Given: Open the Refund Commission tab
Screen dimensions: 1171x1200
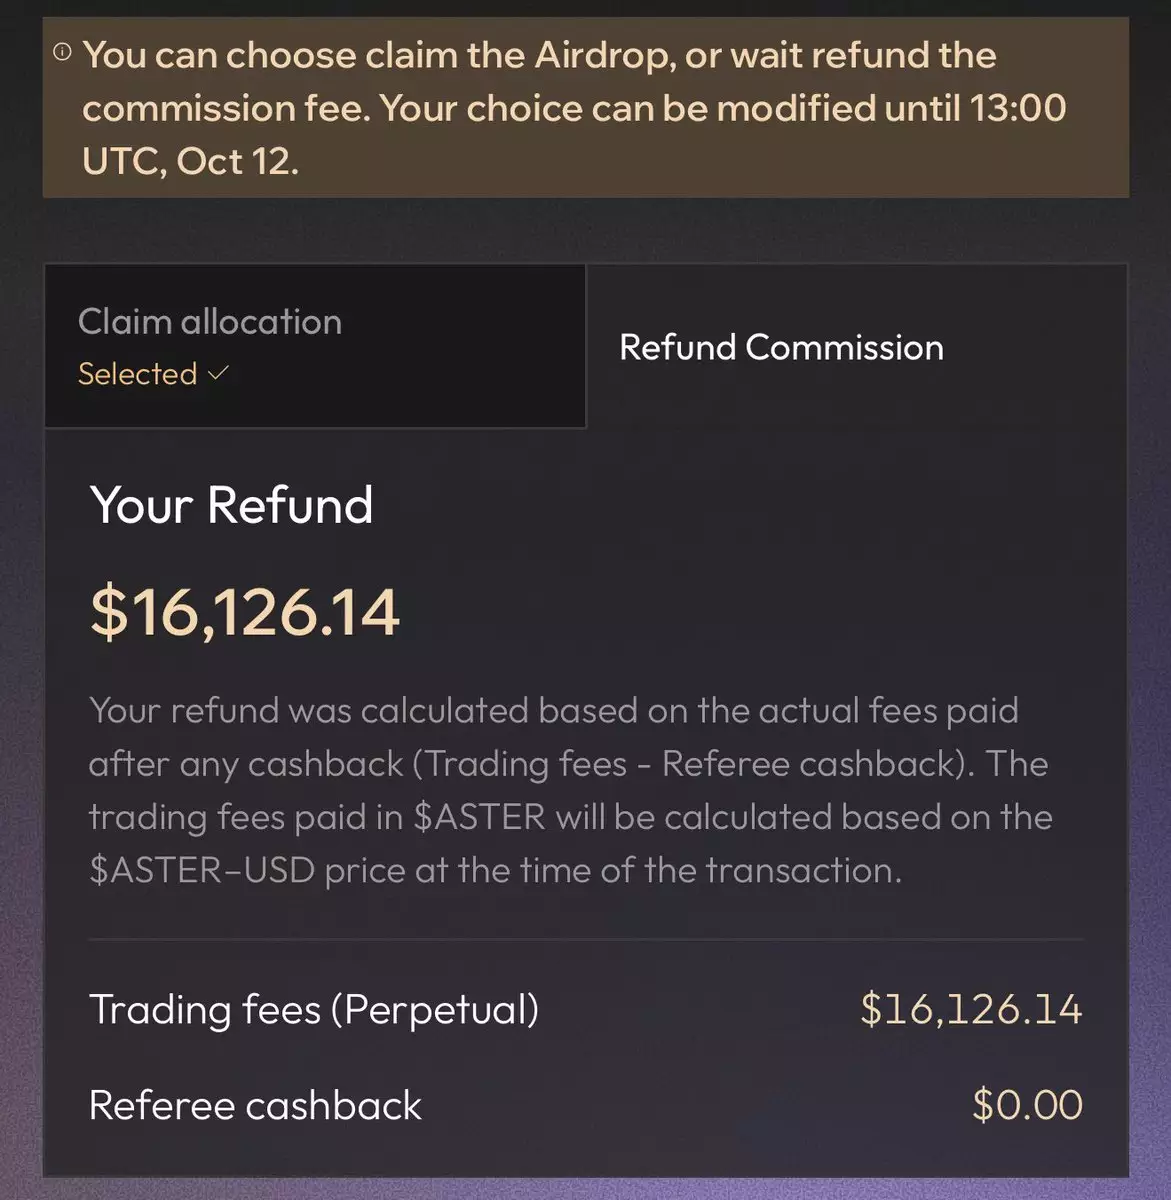Looking at the screenshot, I should 781,347.
